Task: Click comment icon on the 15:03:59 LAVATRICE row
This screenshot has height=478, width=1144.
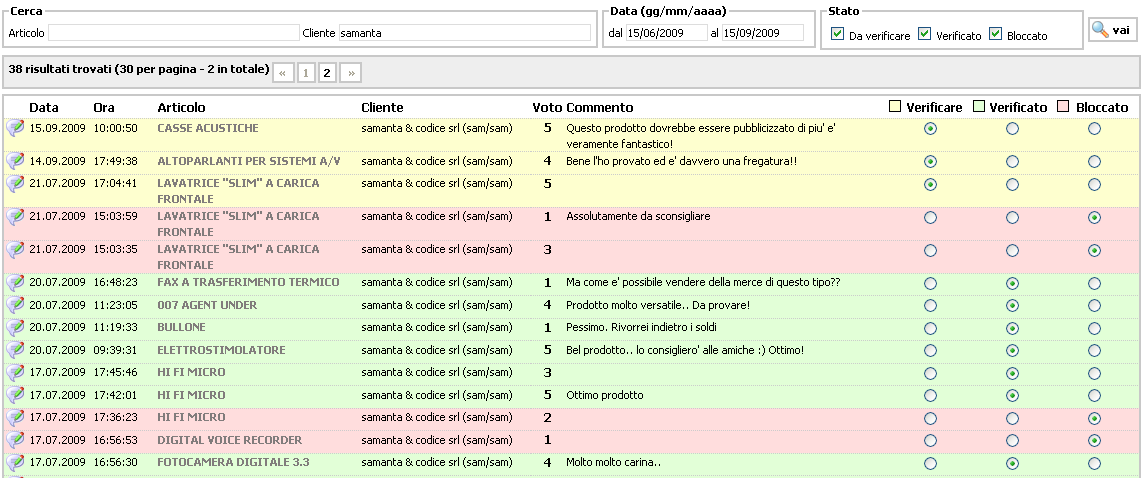Action: (x=15, y=217)
